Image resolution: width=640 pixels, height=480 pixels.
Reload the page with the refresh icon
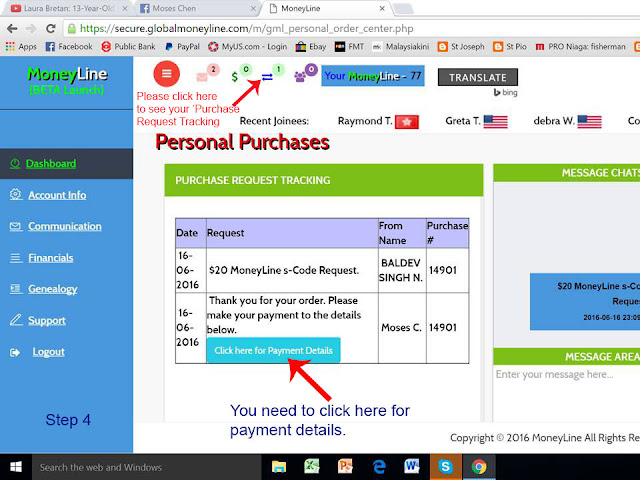click(x=51, y=29)
